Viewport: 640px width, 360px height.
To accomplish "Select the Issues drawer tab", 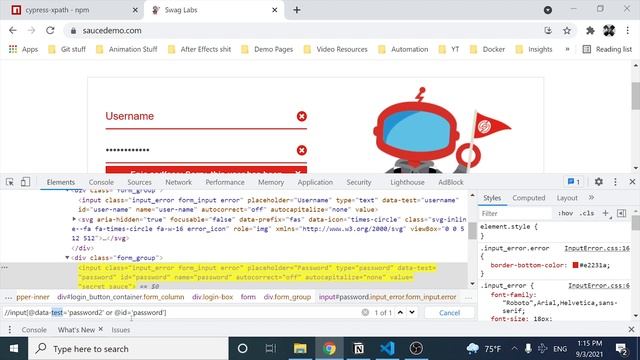I will (121, 330).
